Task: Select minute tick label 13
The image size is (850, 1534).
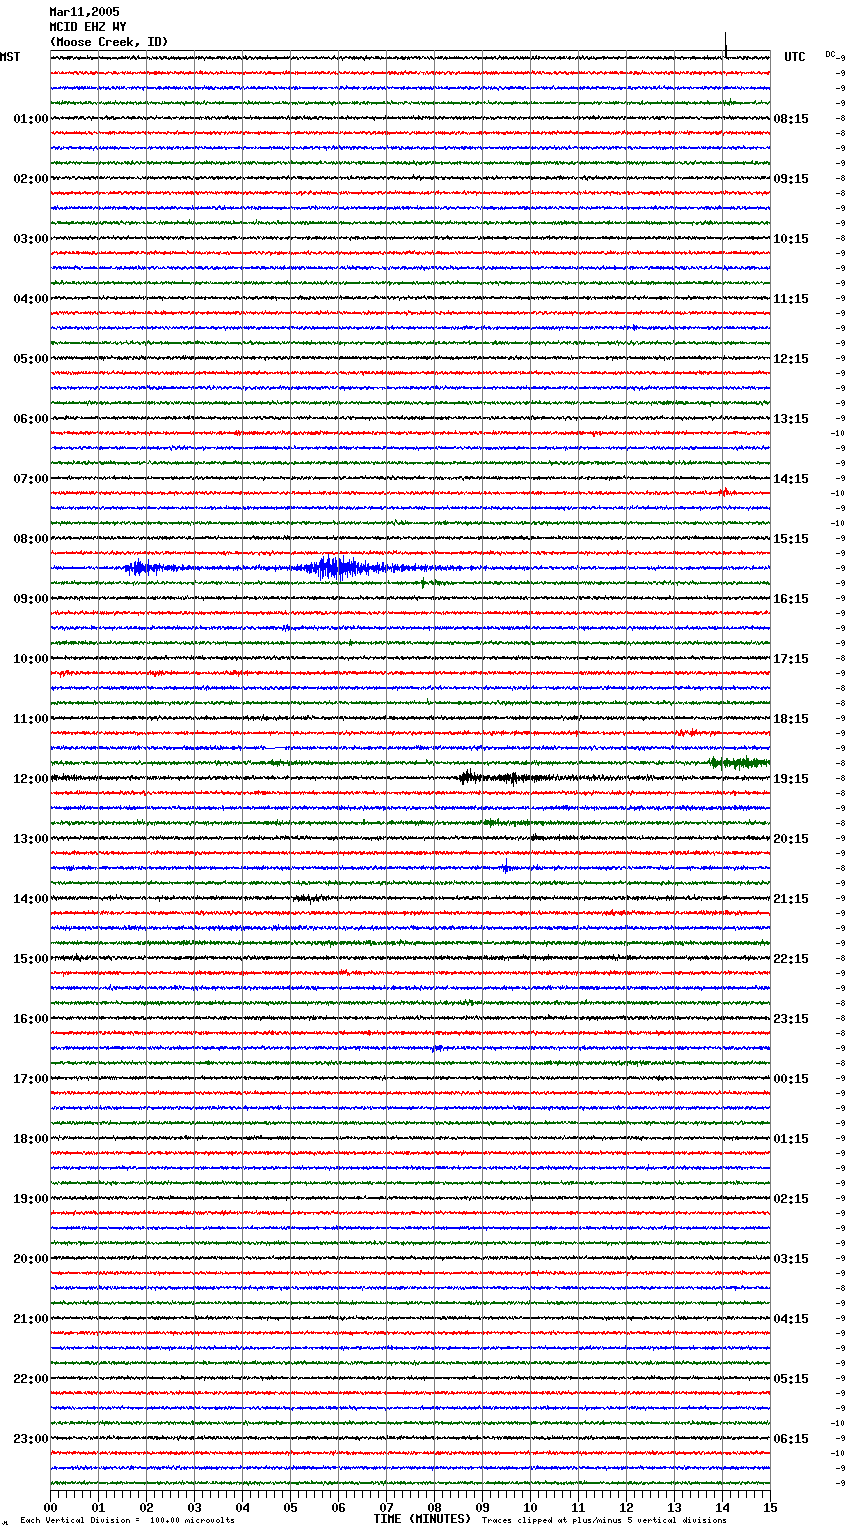Action: (674, 1507)
